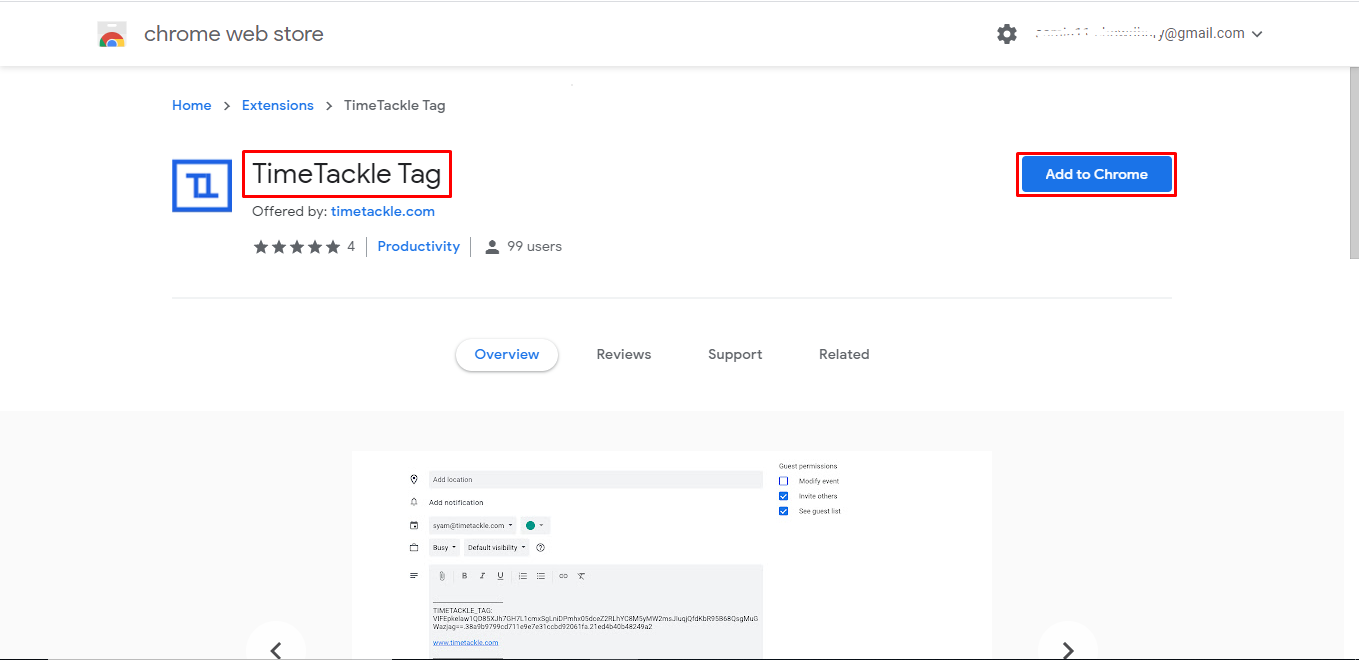This screenshot has width=1359, height=660.
Task: Show the Related tab
Action: click(844, 355)
